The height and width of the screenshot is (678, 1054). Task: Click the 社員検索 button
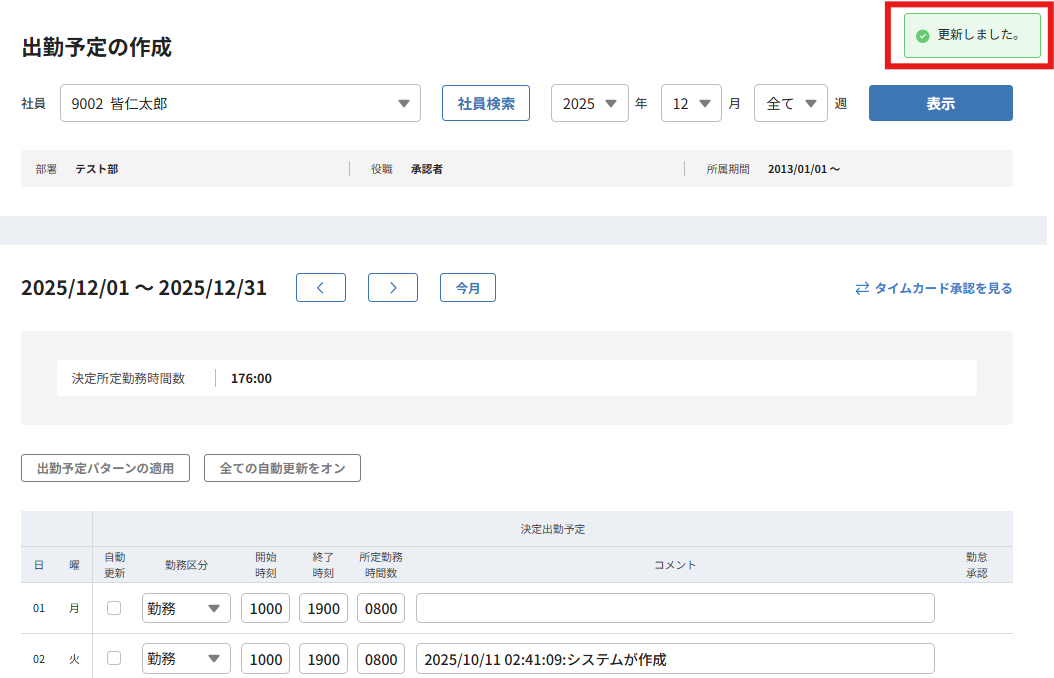pyautogui.click(x=486, y=103)
